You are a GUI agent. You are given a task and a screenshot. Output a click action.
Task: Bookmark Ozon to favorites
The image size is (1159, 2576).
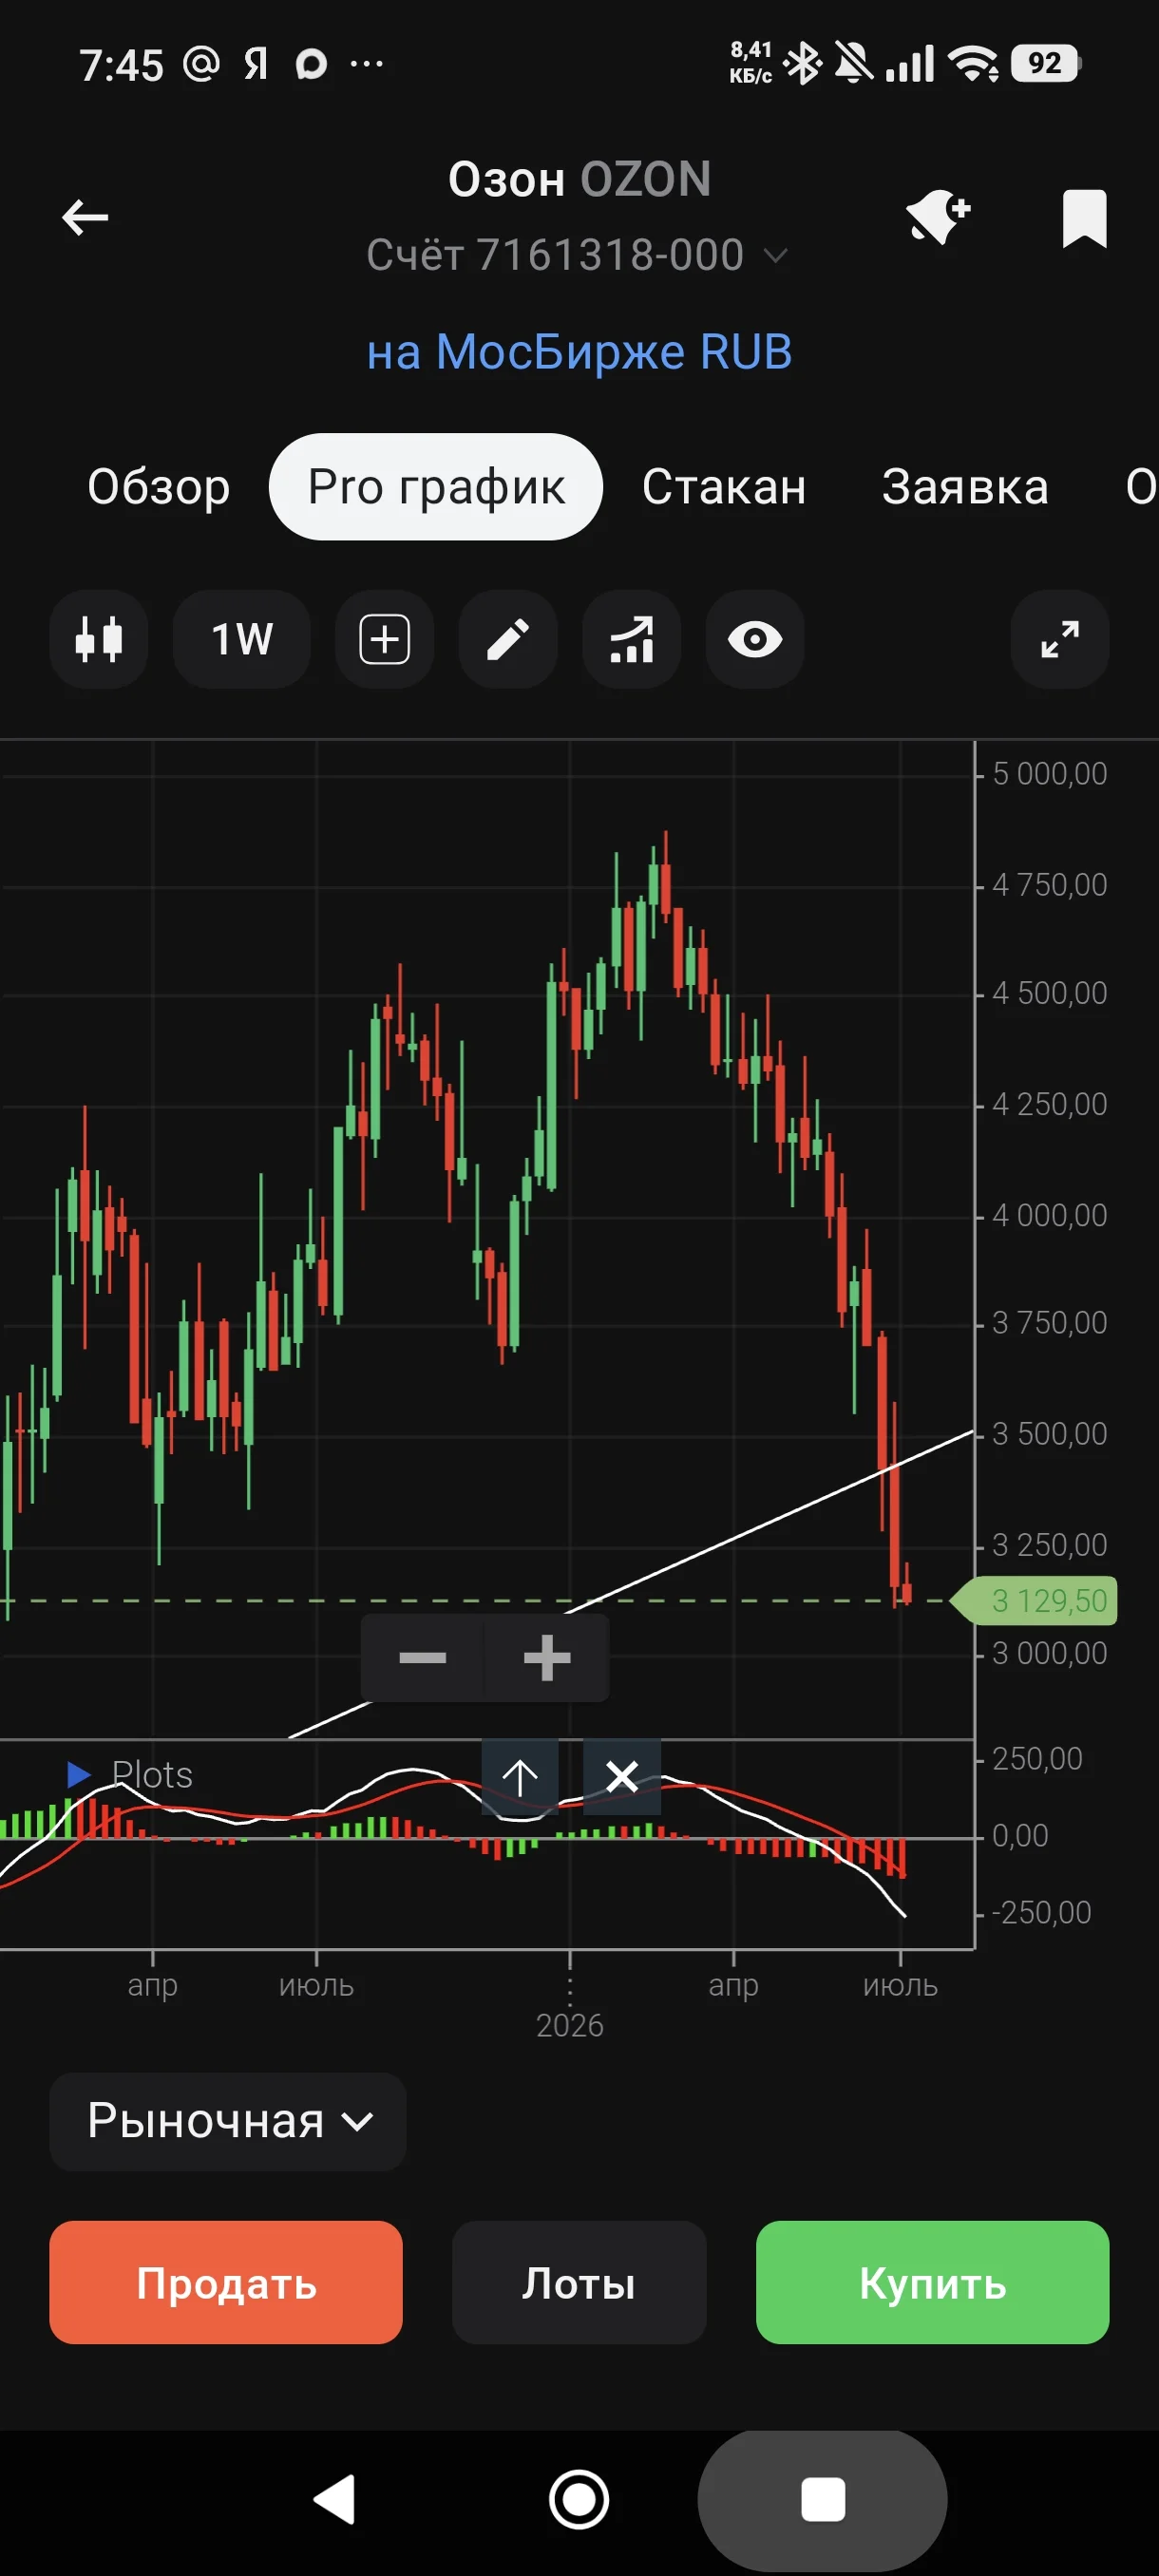pos(1084,218)
